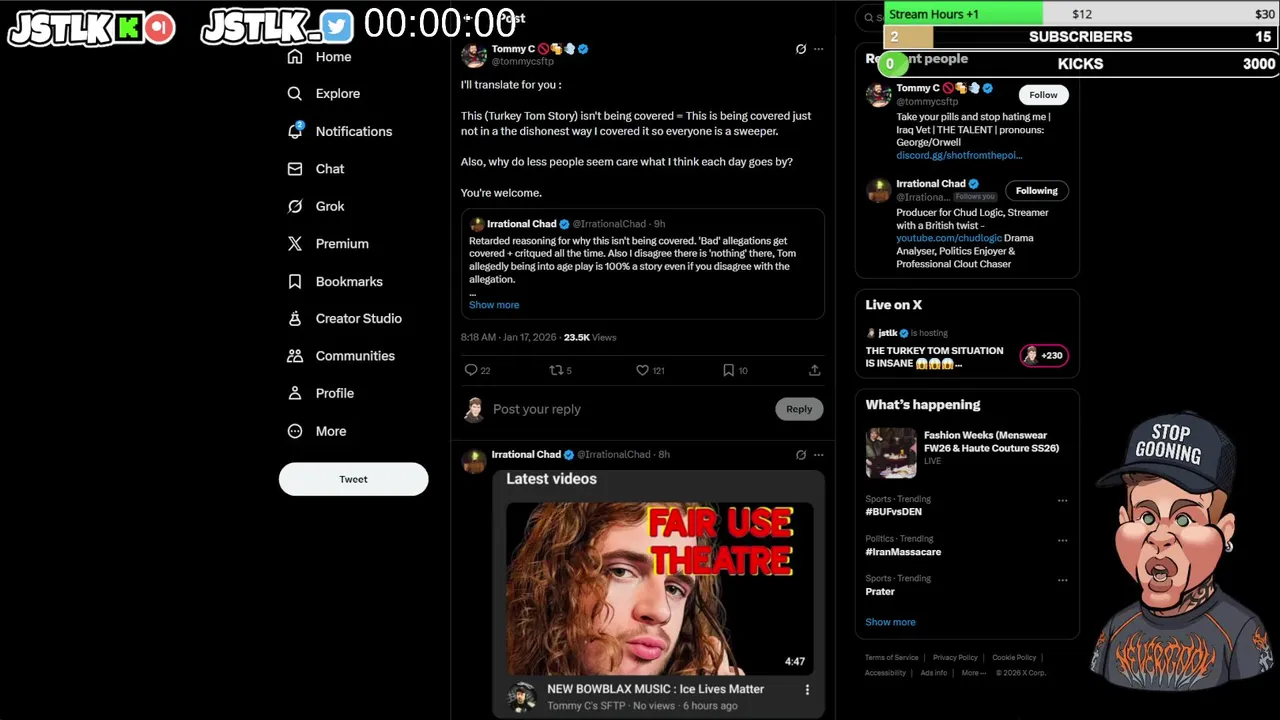Image resolution: width=1280 pixels, height=720 pixels.
Task: Open #BUFvsDEN trending topic
Action: (893, 512)
